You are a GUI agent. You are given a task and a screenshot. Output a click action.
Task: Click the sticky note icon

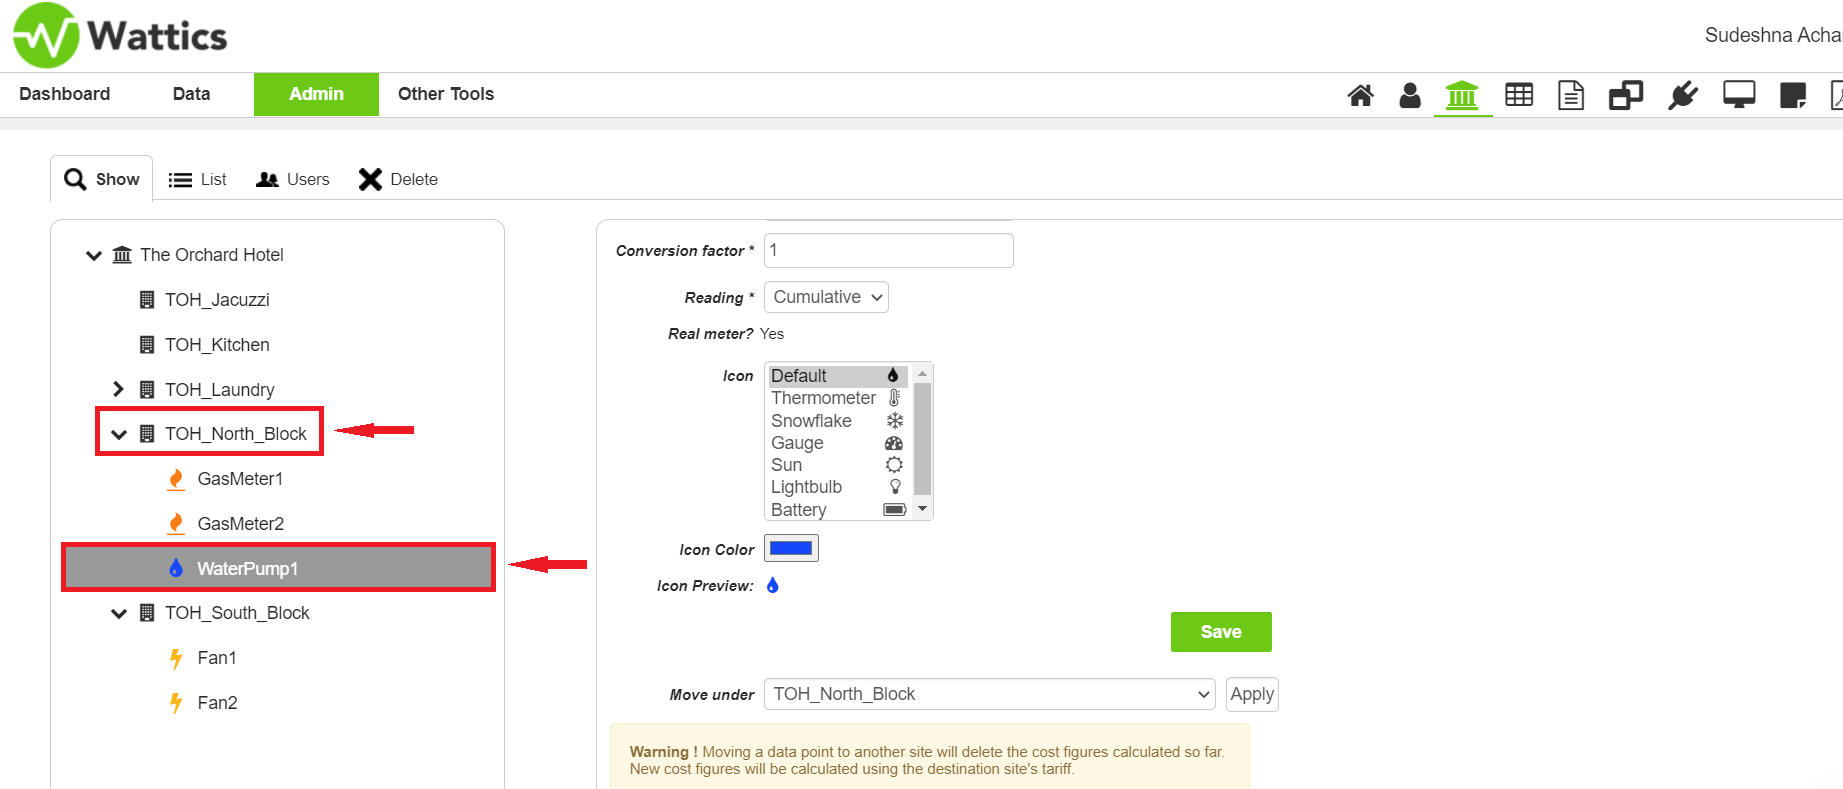(x=1793, y=95)
